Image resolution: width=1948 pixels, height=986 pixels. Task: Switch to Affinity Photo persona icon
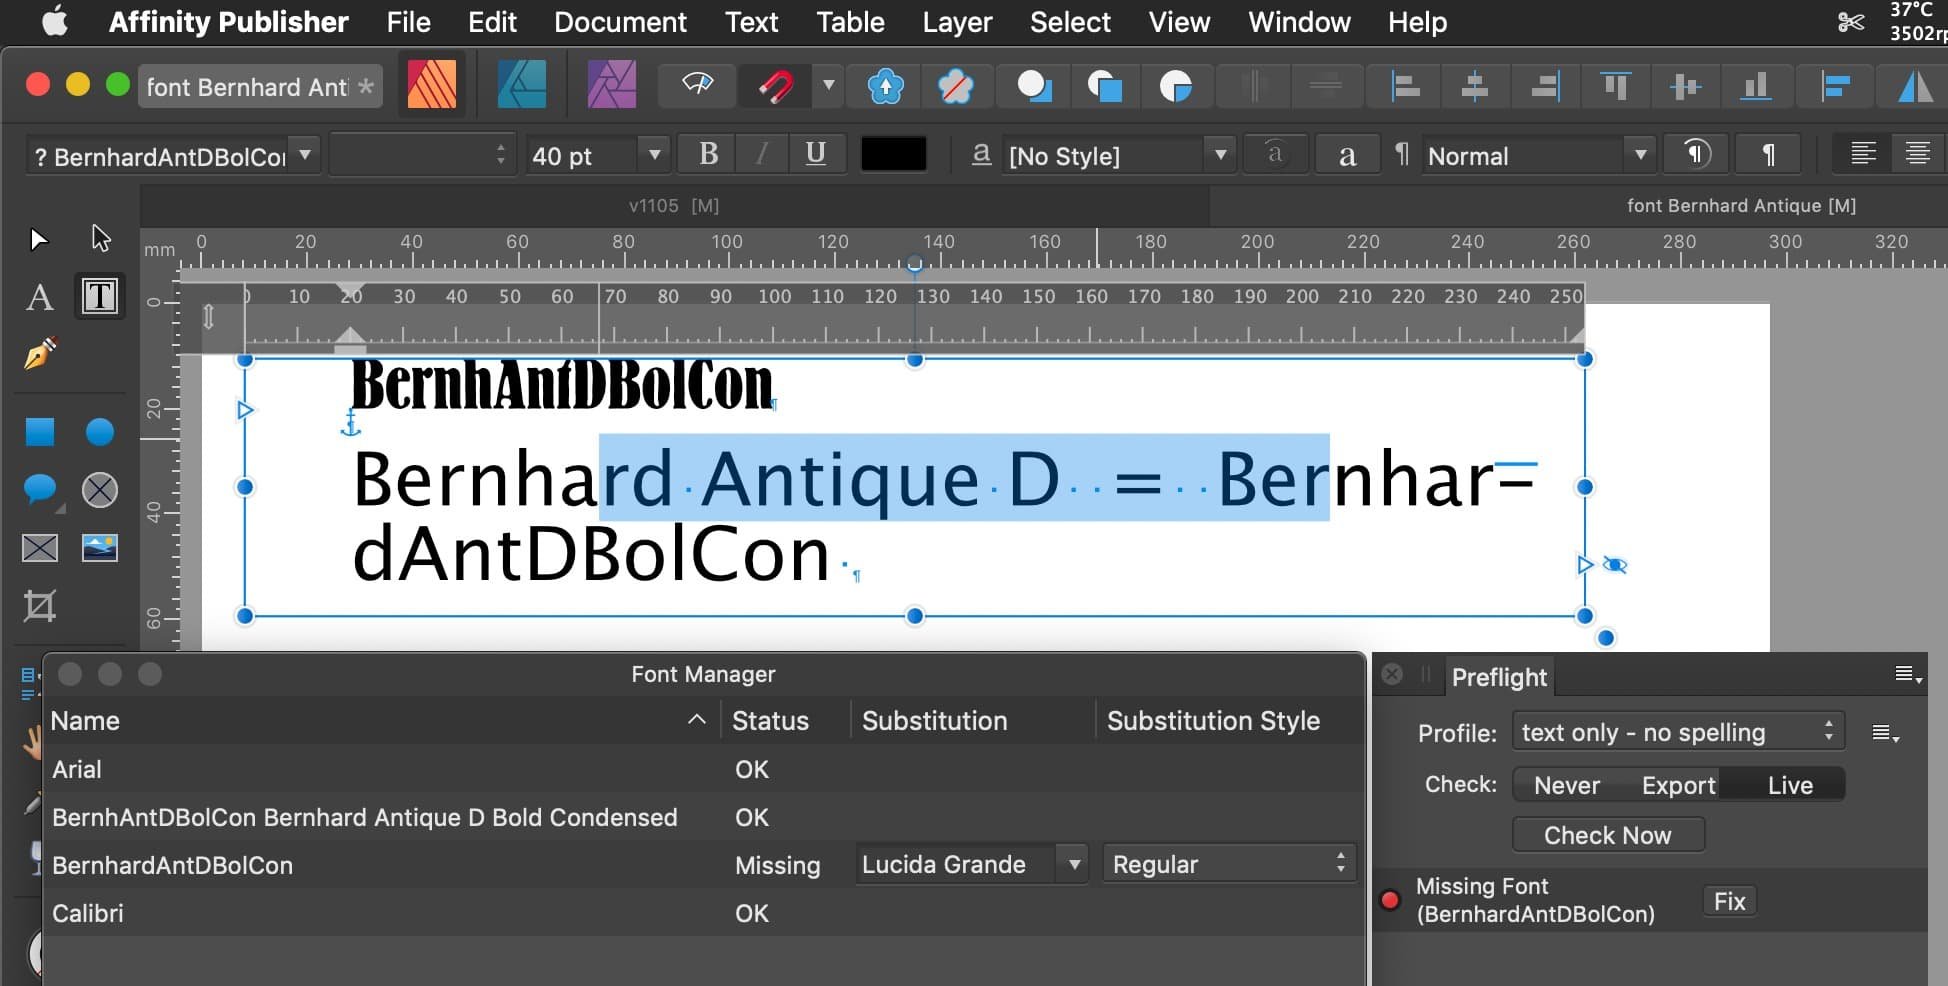[611, 86]
